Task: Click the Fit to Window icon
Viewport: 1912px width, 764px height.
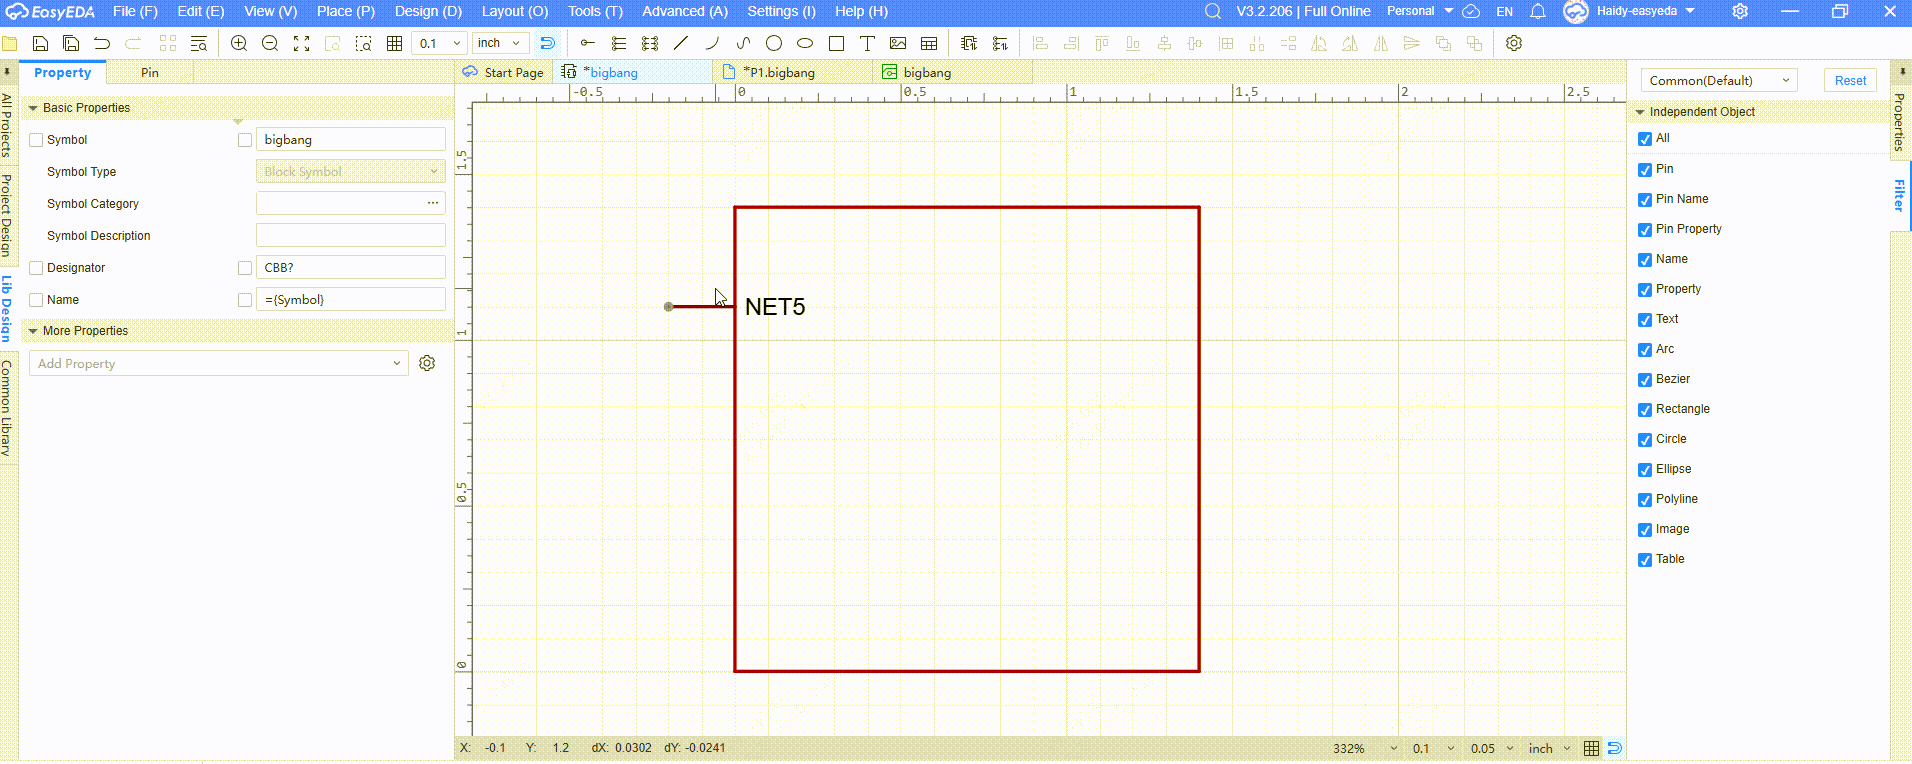Action: tap(301, 43)
